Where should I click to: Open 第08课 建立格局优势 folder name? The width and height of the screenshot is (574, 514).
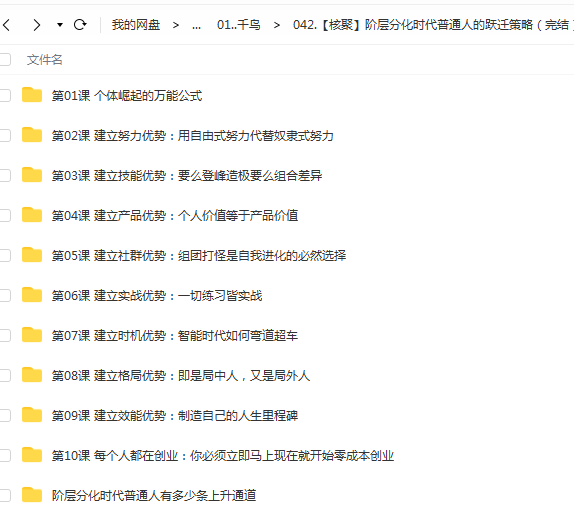click(x=181, y=375)
